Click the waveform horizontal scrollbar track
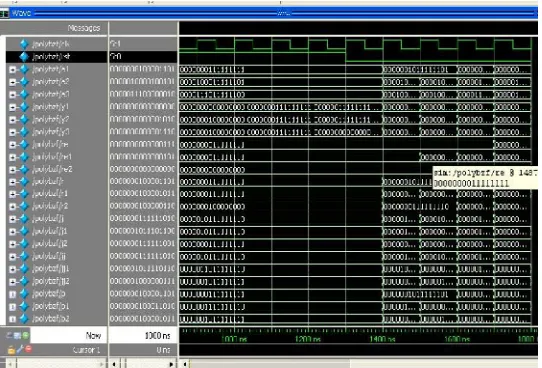Screen dimensions: 542x368 coord(363,364)
